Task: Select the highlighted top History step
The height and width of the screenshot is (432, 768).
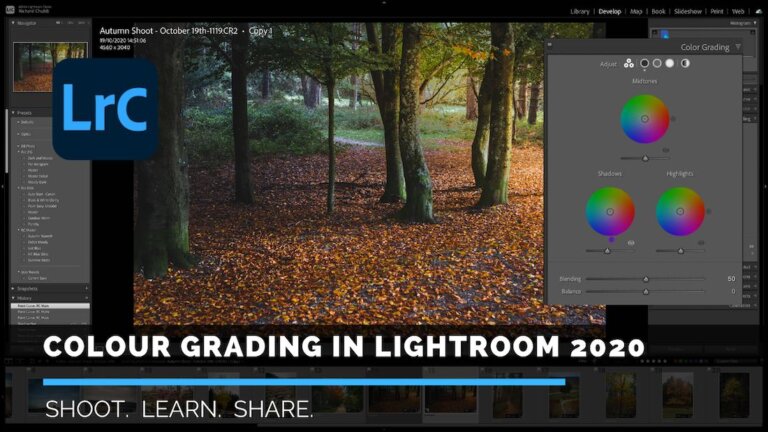Action: 50,306
